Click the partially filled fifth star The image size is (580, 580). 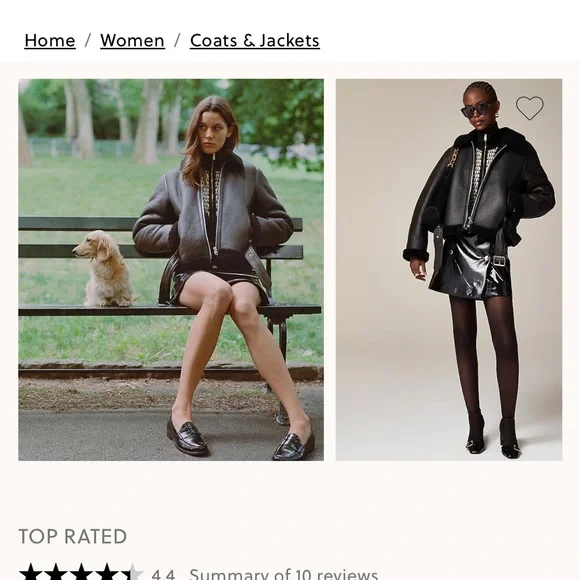pos(132,573)
